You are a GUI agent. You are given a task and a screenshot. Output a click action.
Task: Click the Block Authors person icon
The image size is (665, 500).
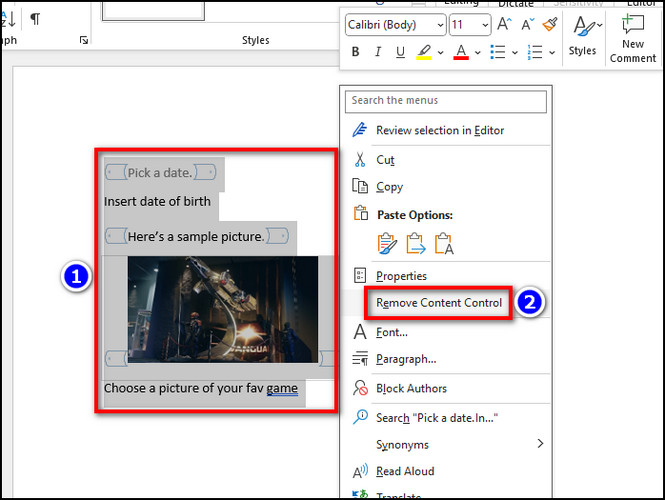(360, 388)
